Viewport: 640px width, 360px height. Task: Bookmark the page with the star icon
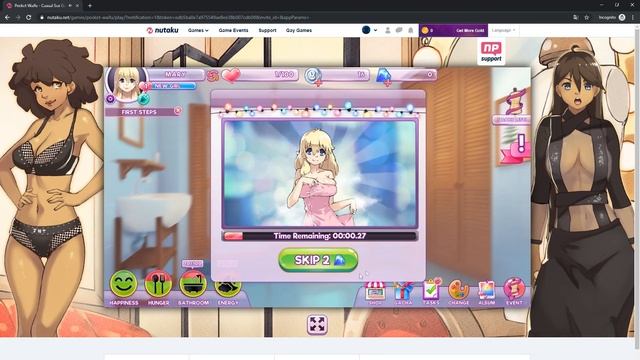[587, 18]
